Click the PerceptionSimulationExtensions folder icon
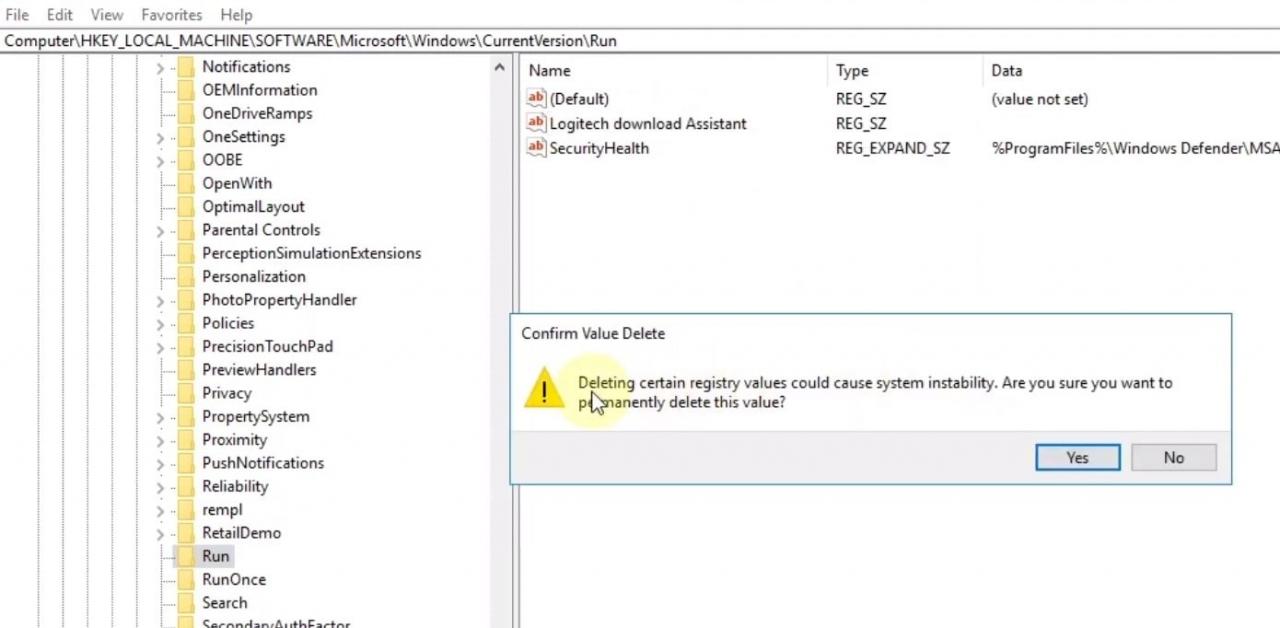This screenshot has width=1280, height=628. [186, 253]
